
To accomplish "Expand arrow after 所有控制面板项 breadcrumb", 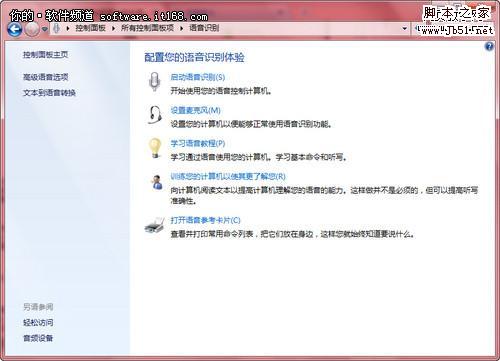I will 182,28.
